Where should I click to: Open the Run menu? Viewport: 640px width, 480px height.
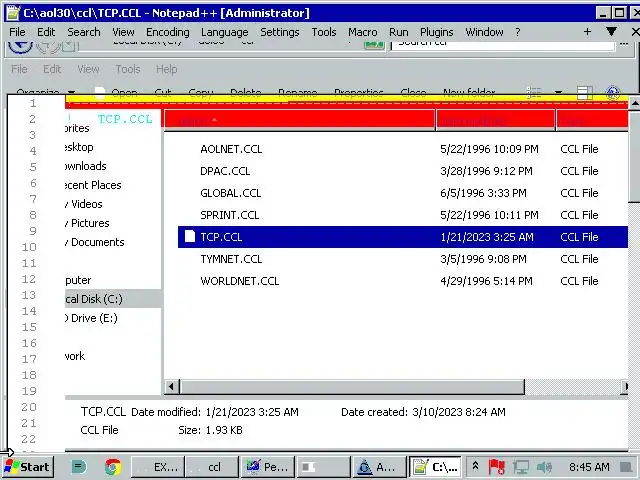[398, 32]
